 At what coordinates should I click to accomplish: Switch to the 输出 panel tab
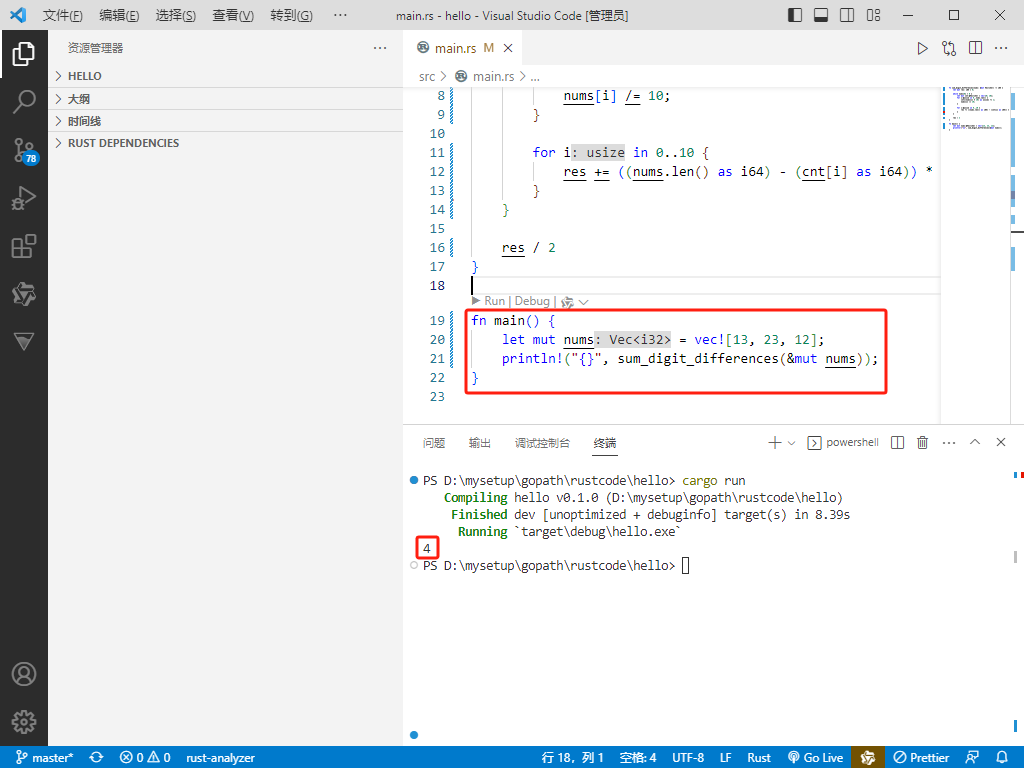point(480,442)
